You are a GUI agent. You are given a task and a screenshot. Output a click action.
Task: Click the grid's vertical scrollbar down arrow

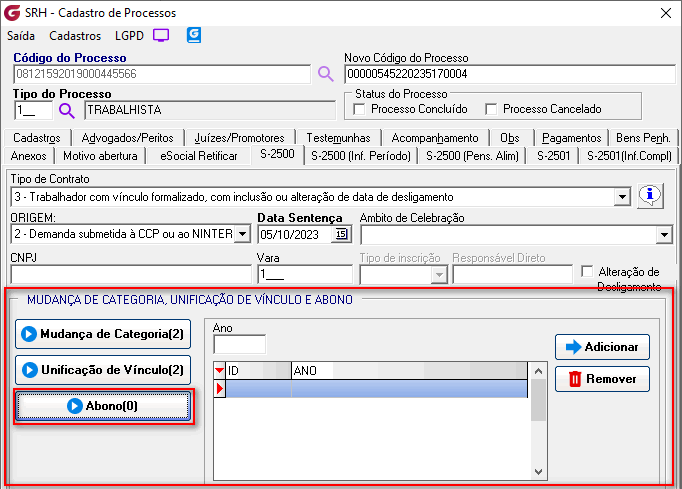[539, 471]
